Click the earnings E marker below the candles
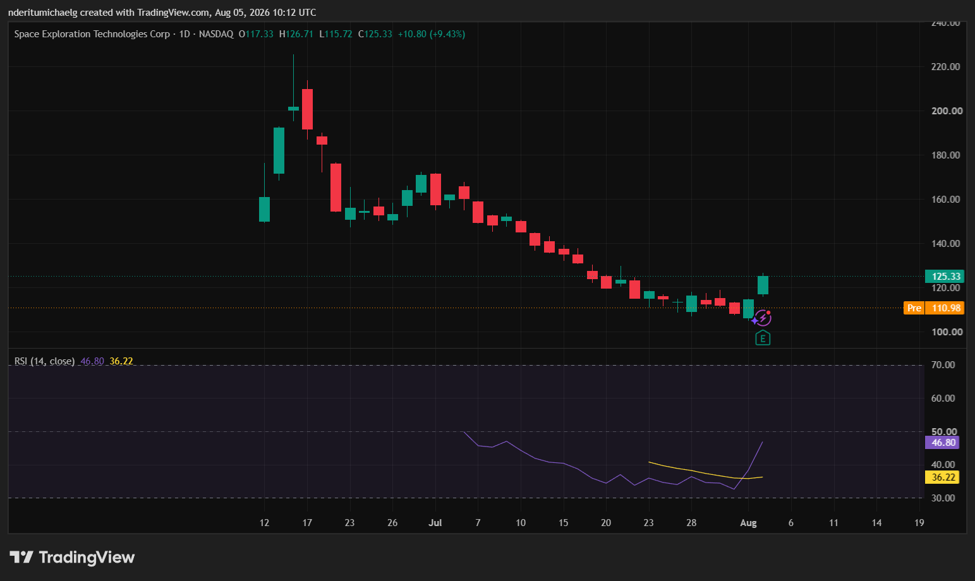This screenshot has width=975, height=581. (x=762, y=338)
